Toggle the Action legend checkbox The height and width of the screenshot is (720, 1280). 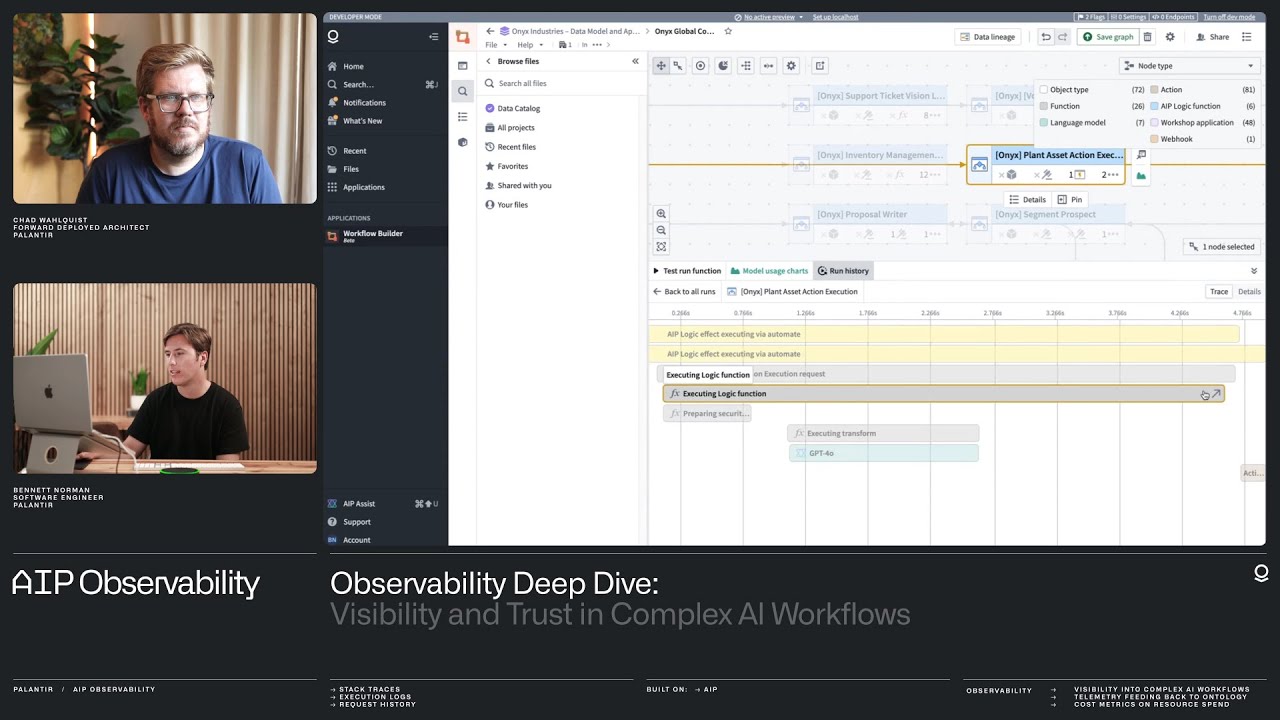1154,90
